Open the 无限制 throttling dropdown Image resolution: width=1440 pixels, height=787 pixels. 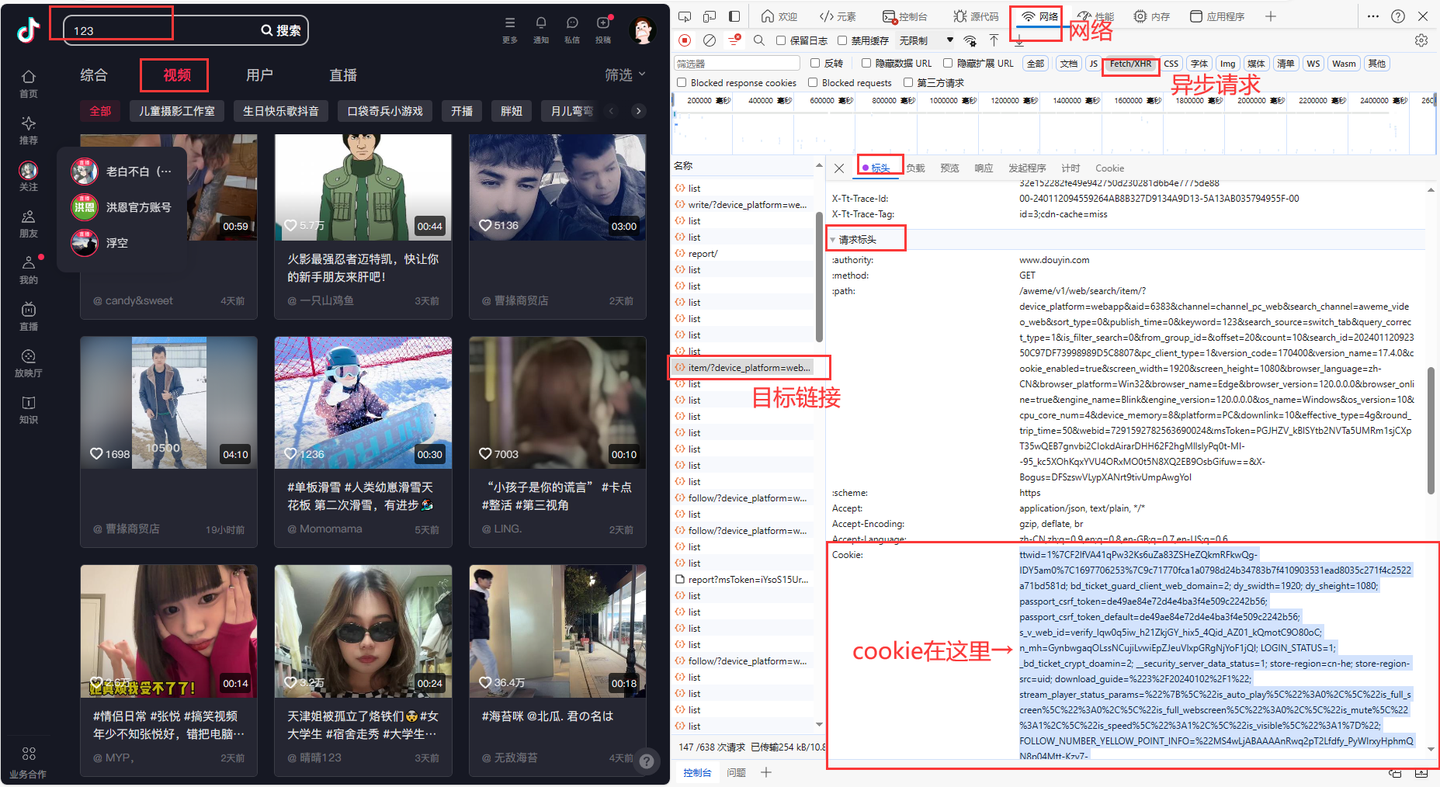click(926, 41)
